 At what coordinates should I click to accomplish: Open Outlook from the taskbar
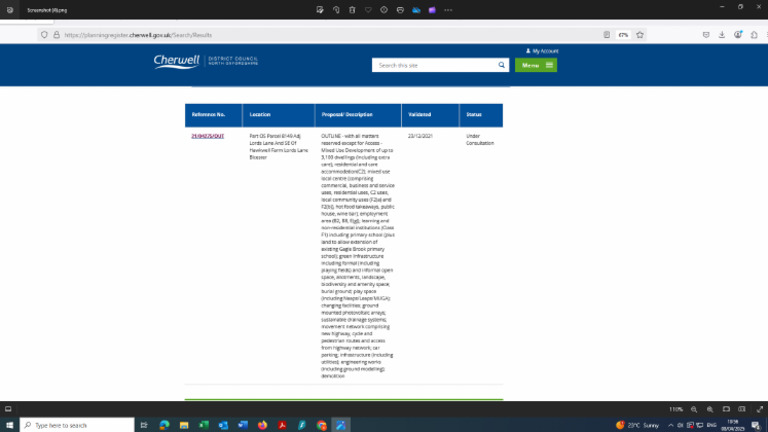pos(223,425)
